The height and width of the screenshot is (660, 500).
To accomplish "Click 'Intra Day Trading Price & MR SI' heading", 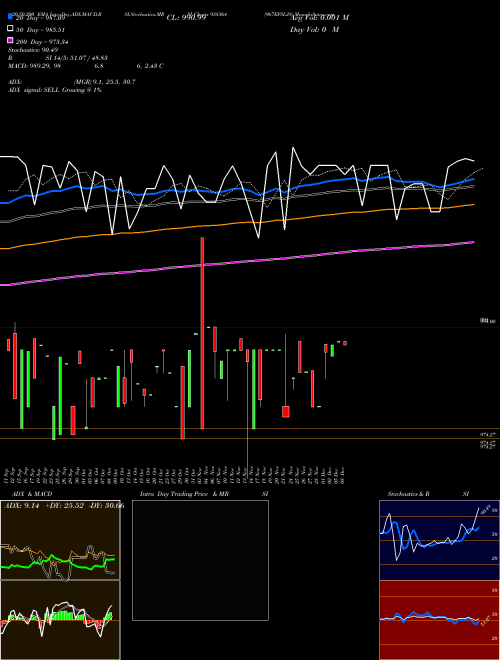I will pyautogui.click(x=204, y=494).
